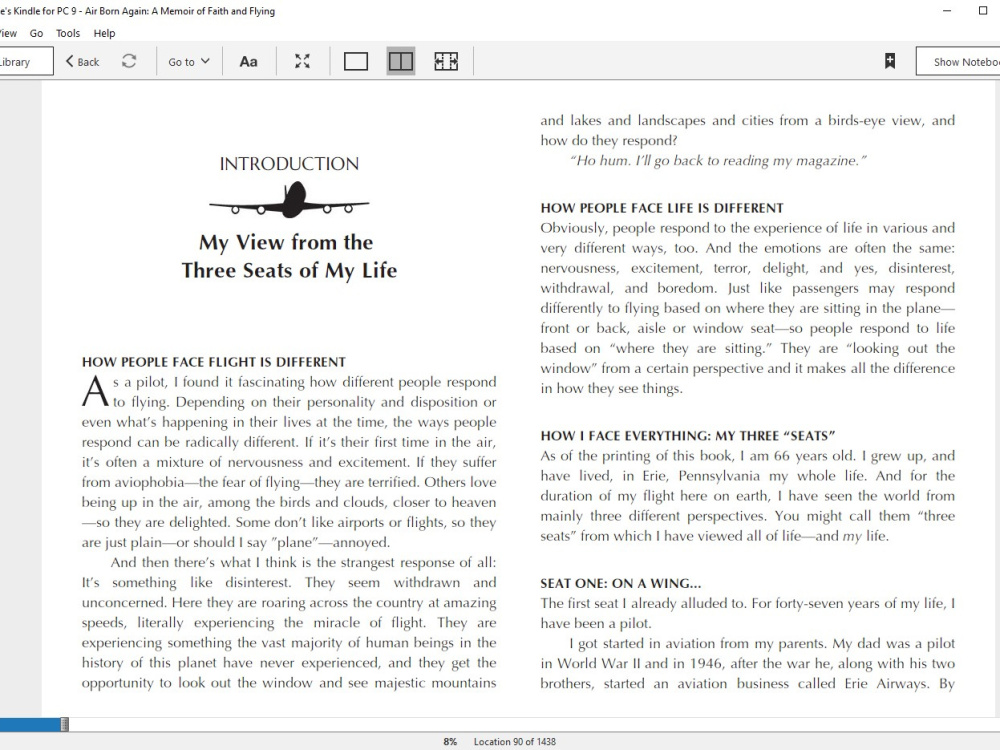Select two-column page layout
The image size is (1000, 750).
pos(401,61)
